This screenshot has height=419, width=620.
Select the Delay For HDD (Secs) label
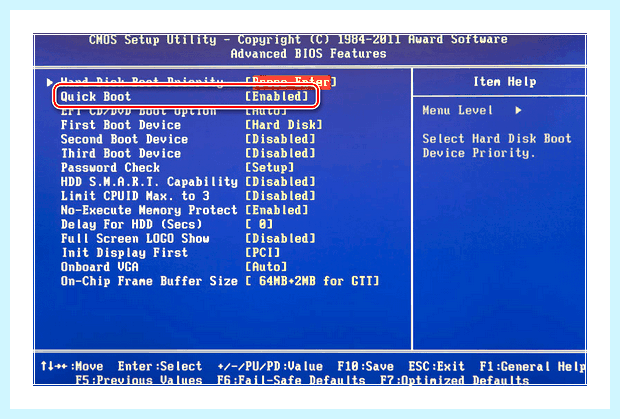[131, 225]
